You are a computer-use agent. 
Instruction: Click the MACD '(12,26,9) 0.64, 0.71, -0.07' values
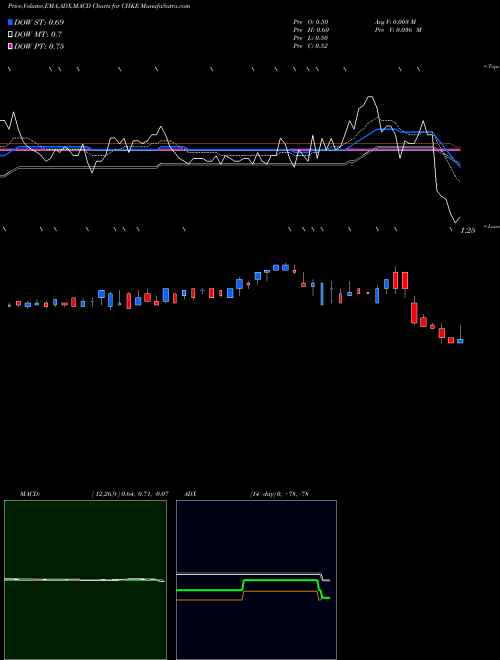coord(130,494)
